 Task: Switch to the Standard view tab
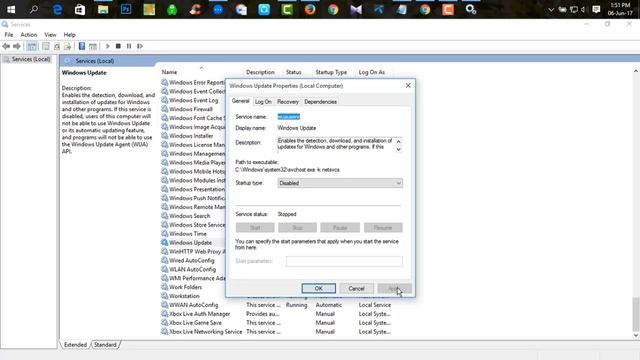(105, 345)
